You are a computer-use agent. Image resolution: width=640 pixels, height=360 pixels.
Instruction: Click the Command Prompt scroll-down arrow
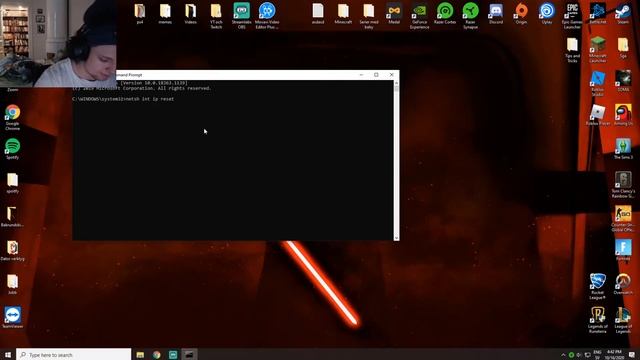(396, 238)
